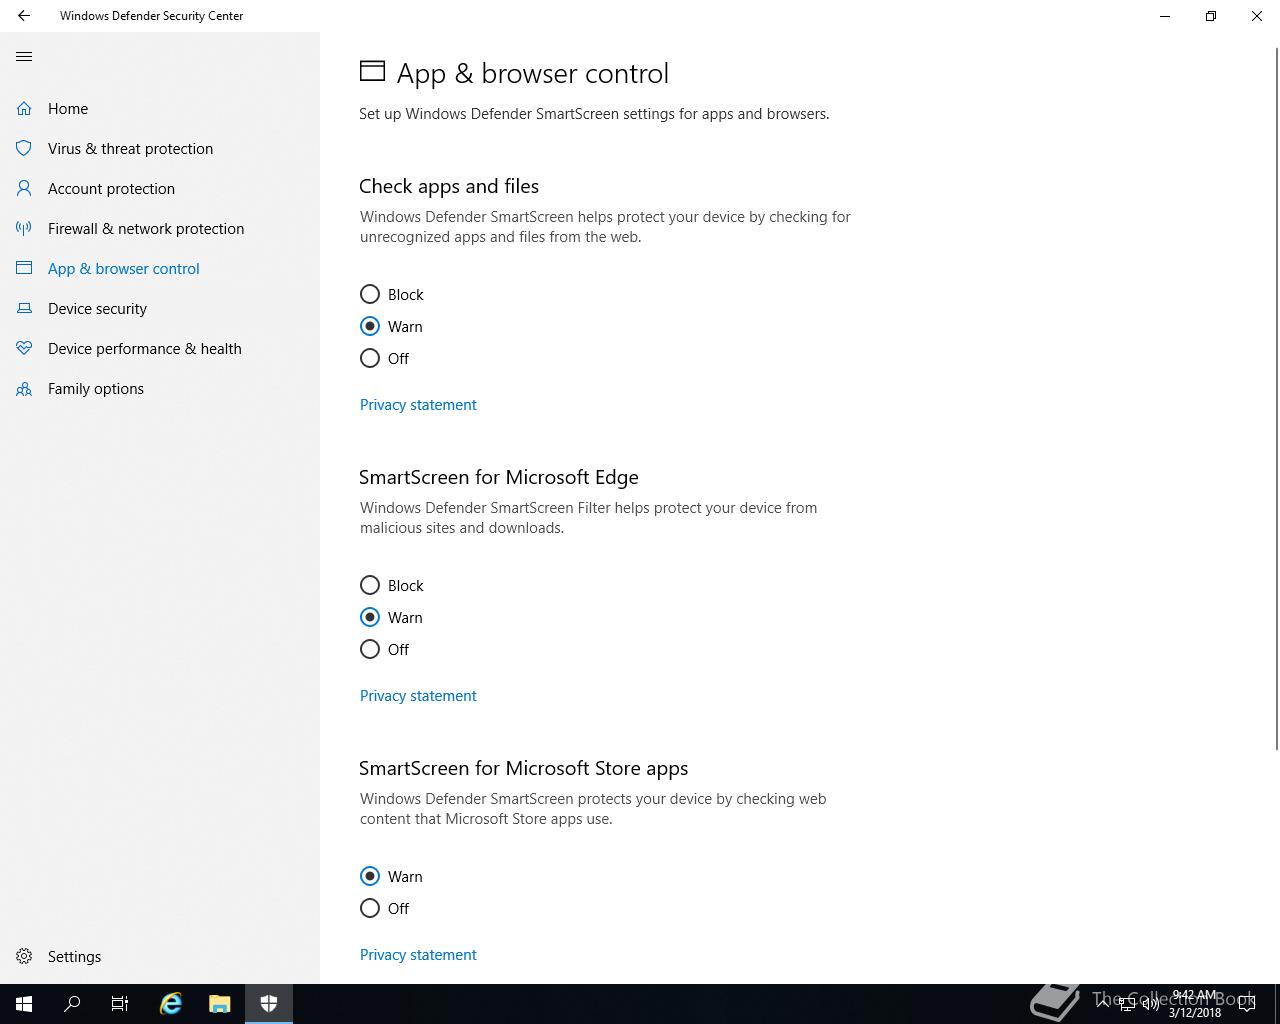Toggle the hamburger navigation menu
Image resolution: width=1280 pixels, height=1024 pixels.
tap(24, 56)
